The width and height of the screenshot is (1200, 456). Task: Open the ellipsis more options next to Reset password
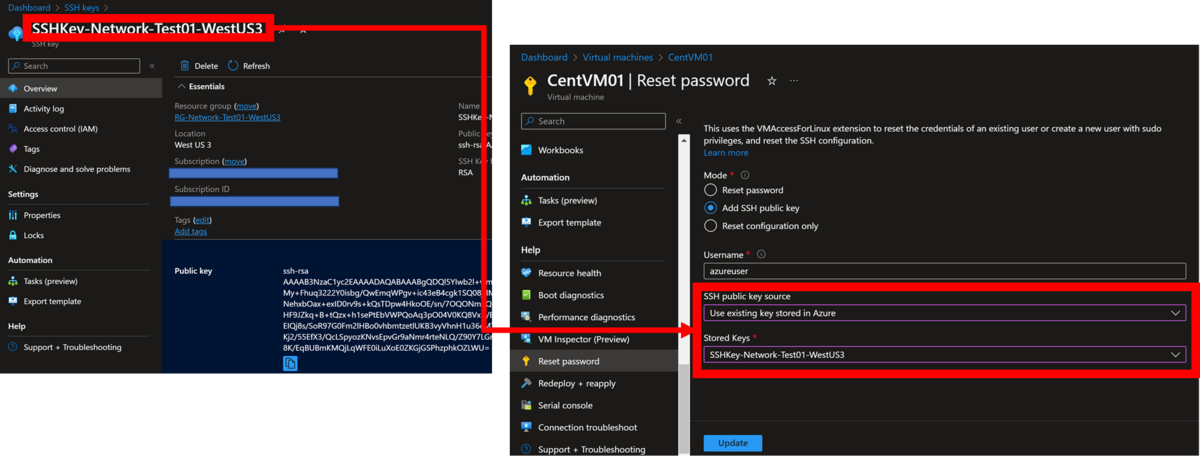point(794,81)
